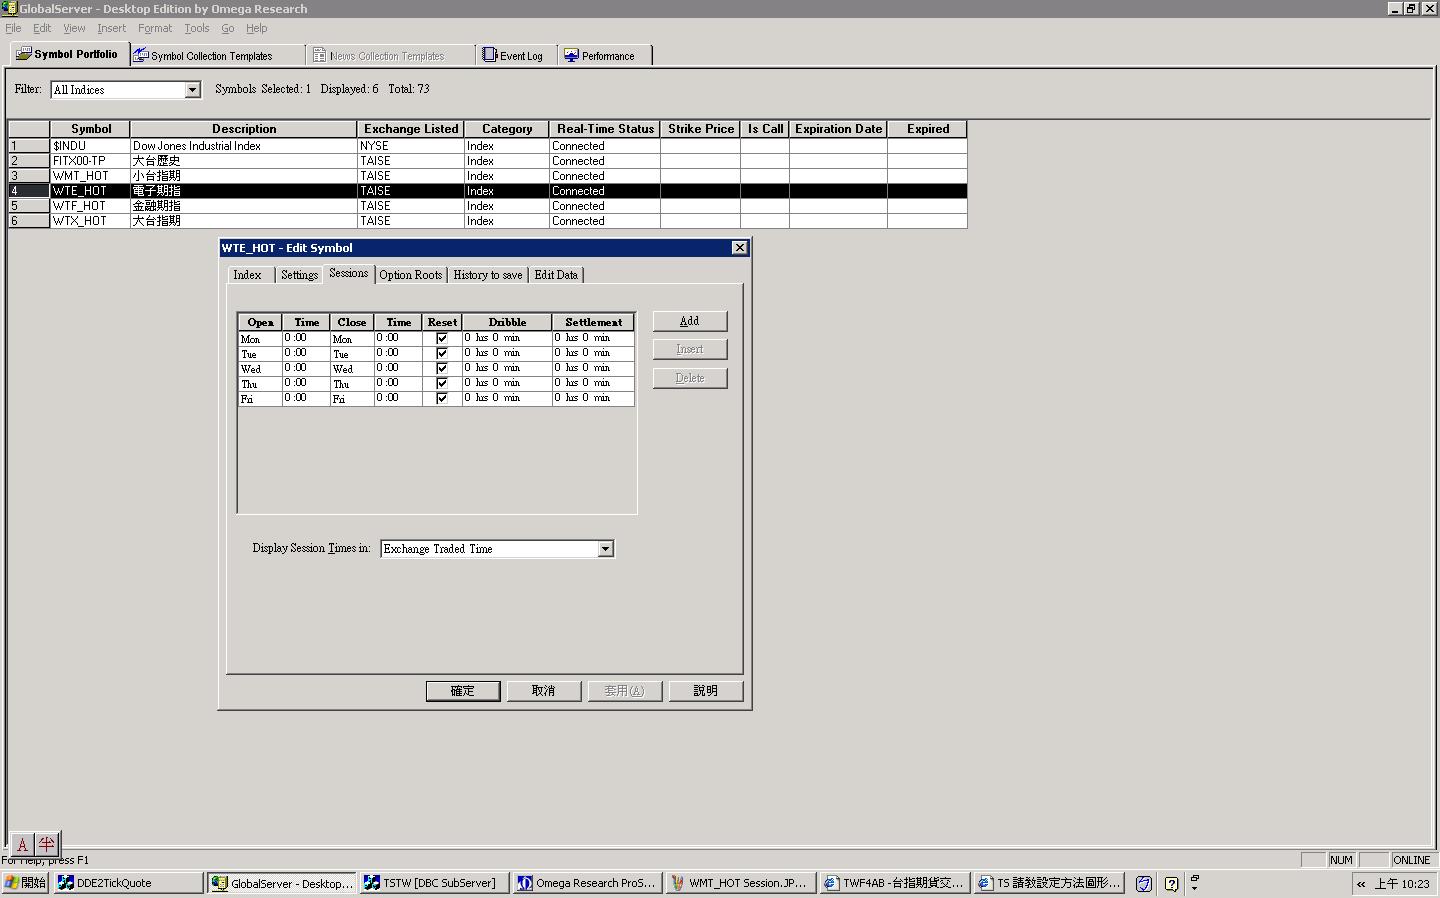Click the IME A mode indicator
The width and height of the screenshot is (1440, 898).
22,845
